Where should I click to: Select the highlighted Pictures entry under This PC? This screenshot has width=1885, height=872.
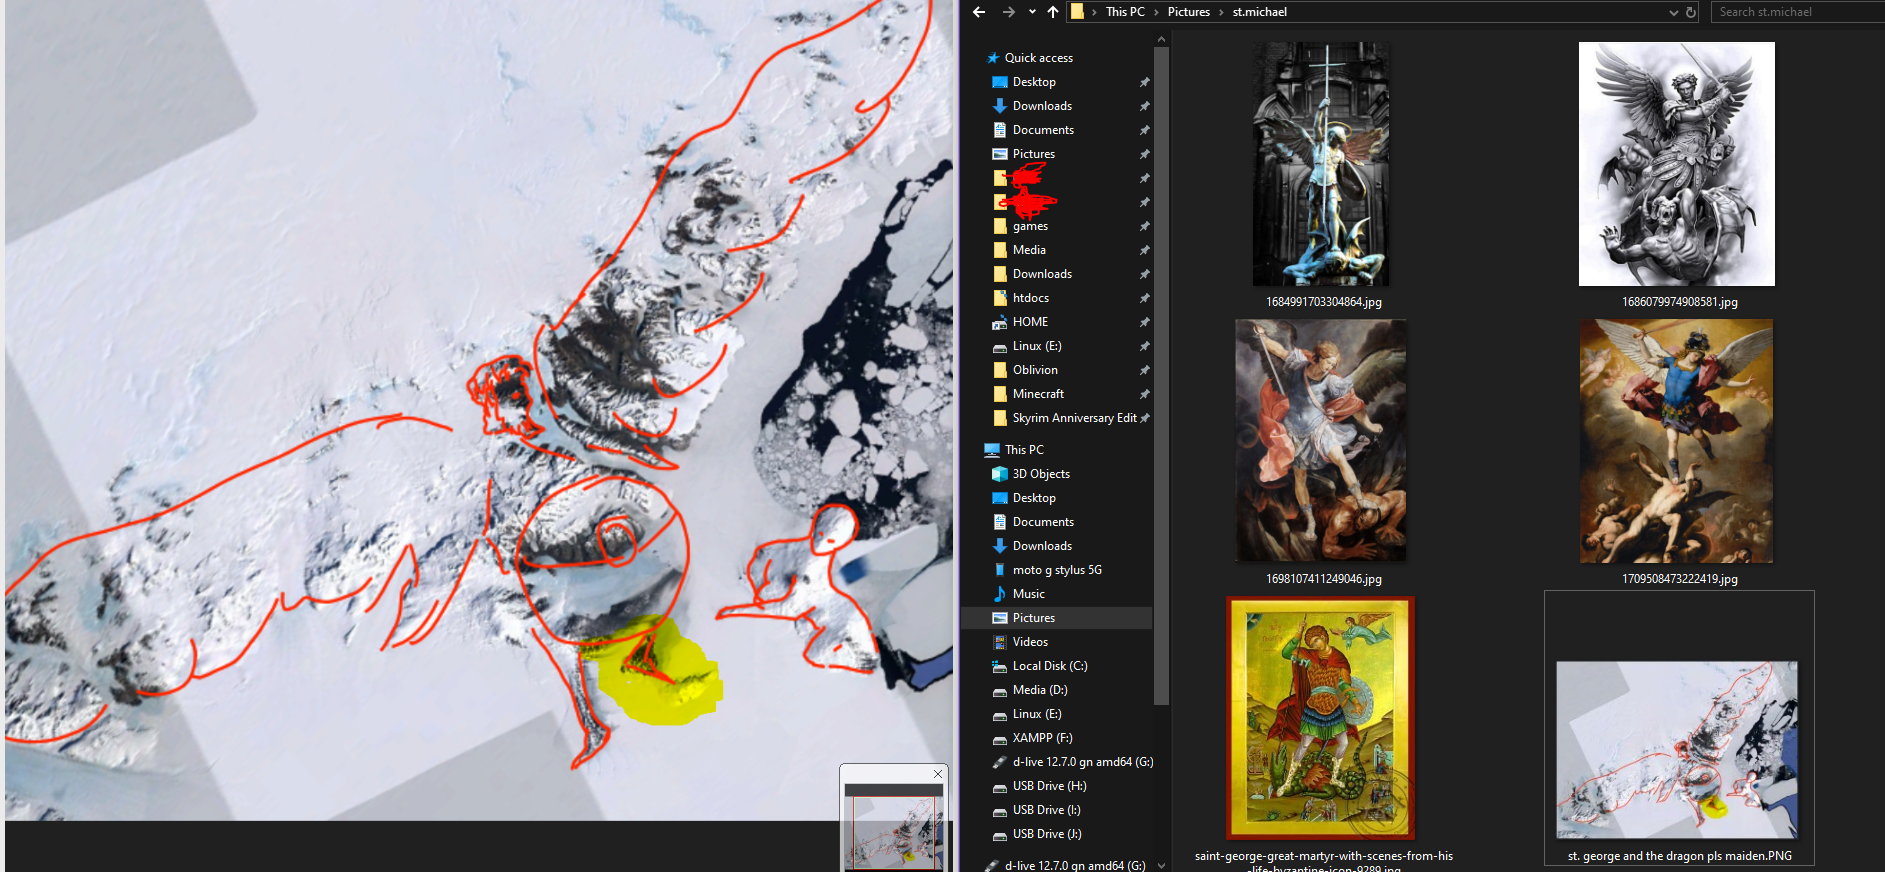[x=1056, y=618]
